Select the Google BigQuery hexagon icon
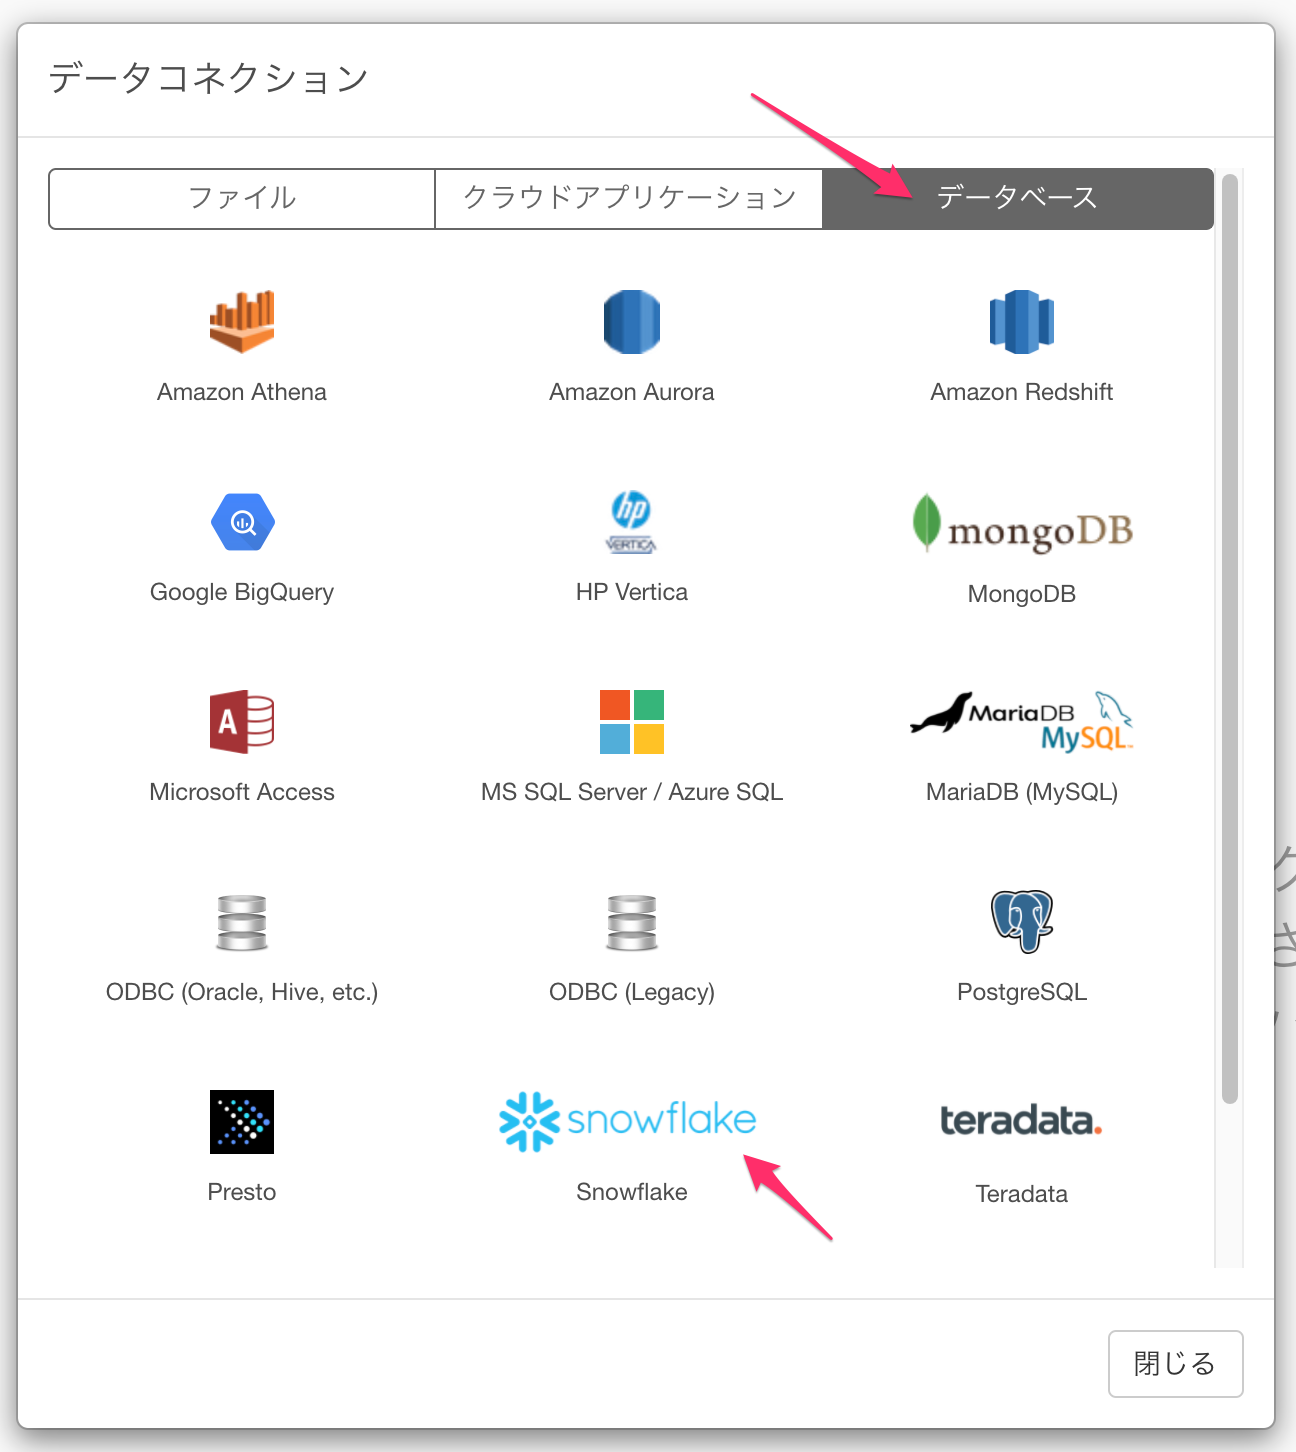The image size is (1296, 1452). tap(243, 522)
